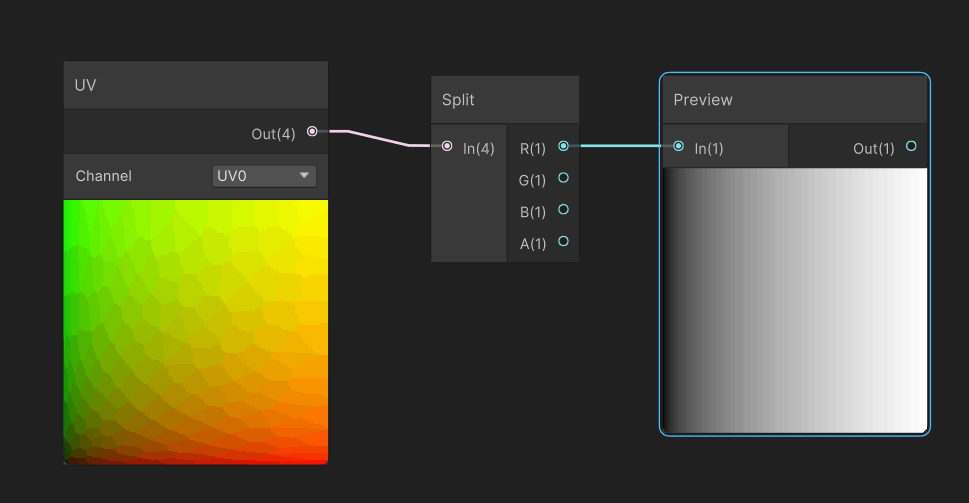The image size is (969, 503).
Task: Click the UV node Out(4) output port
Action: coord(312,131)
